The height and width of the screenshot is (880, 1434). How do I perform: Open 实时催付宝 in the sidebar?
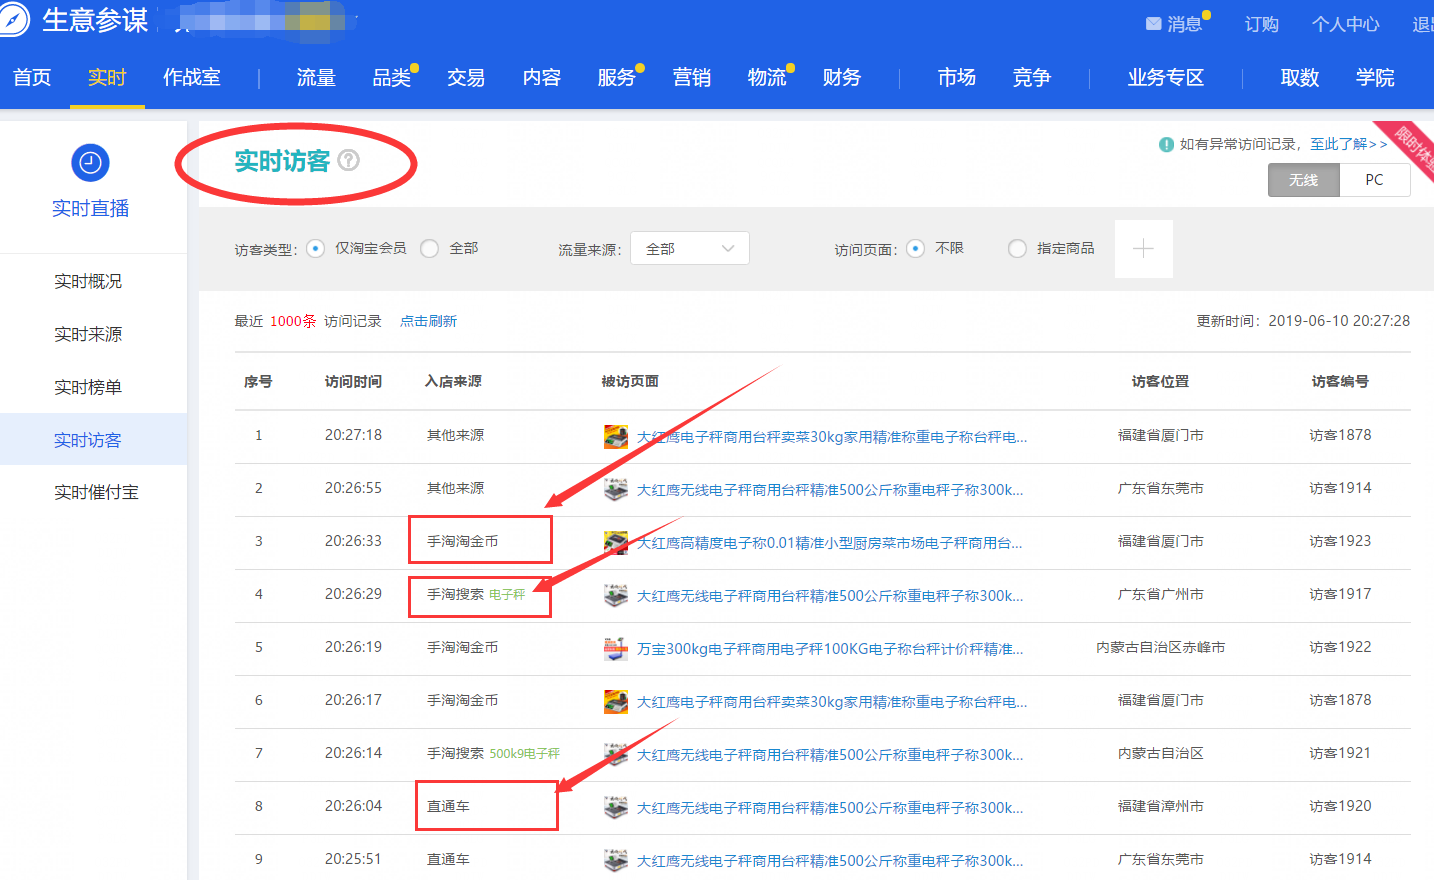click(96, 492)
